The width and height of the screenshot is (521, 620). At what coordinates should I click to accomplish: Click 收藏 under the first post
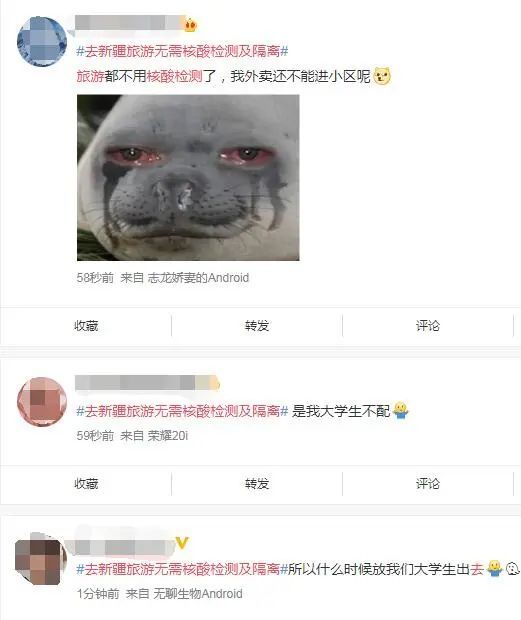click(86, 326)
